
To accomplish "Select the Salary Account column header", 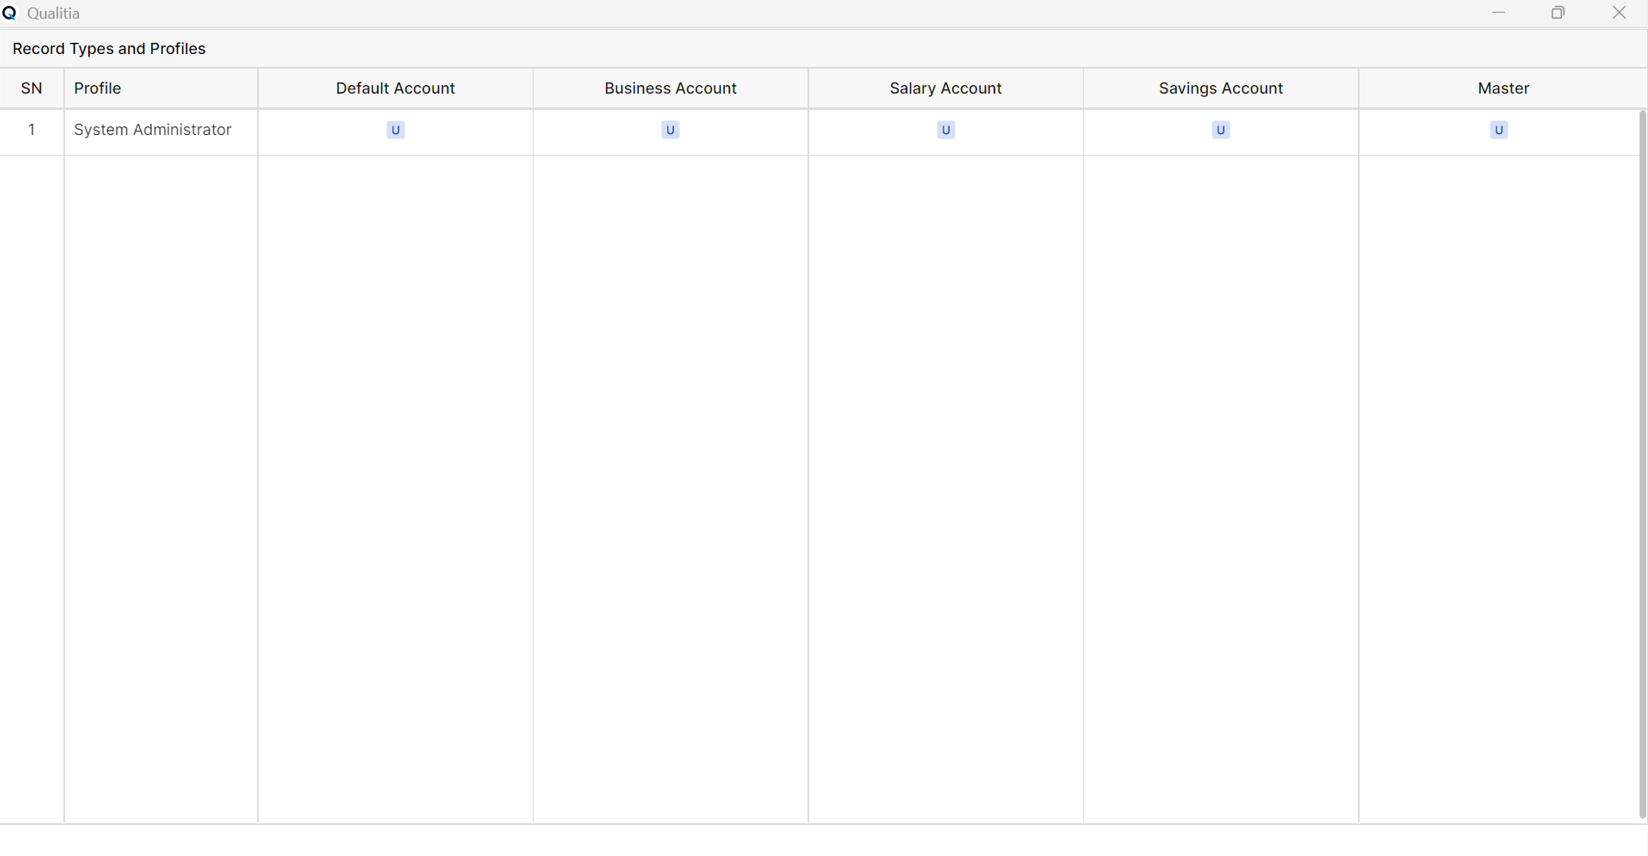I will click(x=946, y=88).
